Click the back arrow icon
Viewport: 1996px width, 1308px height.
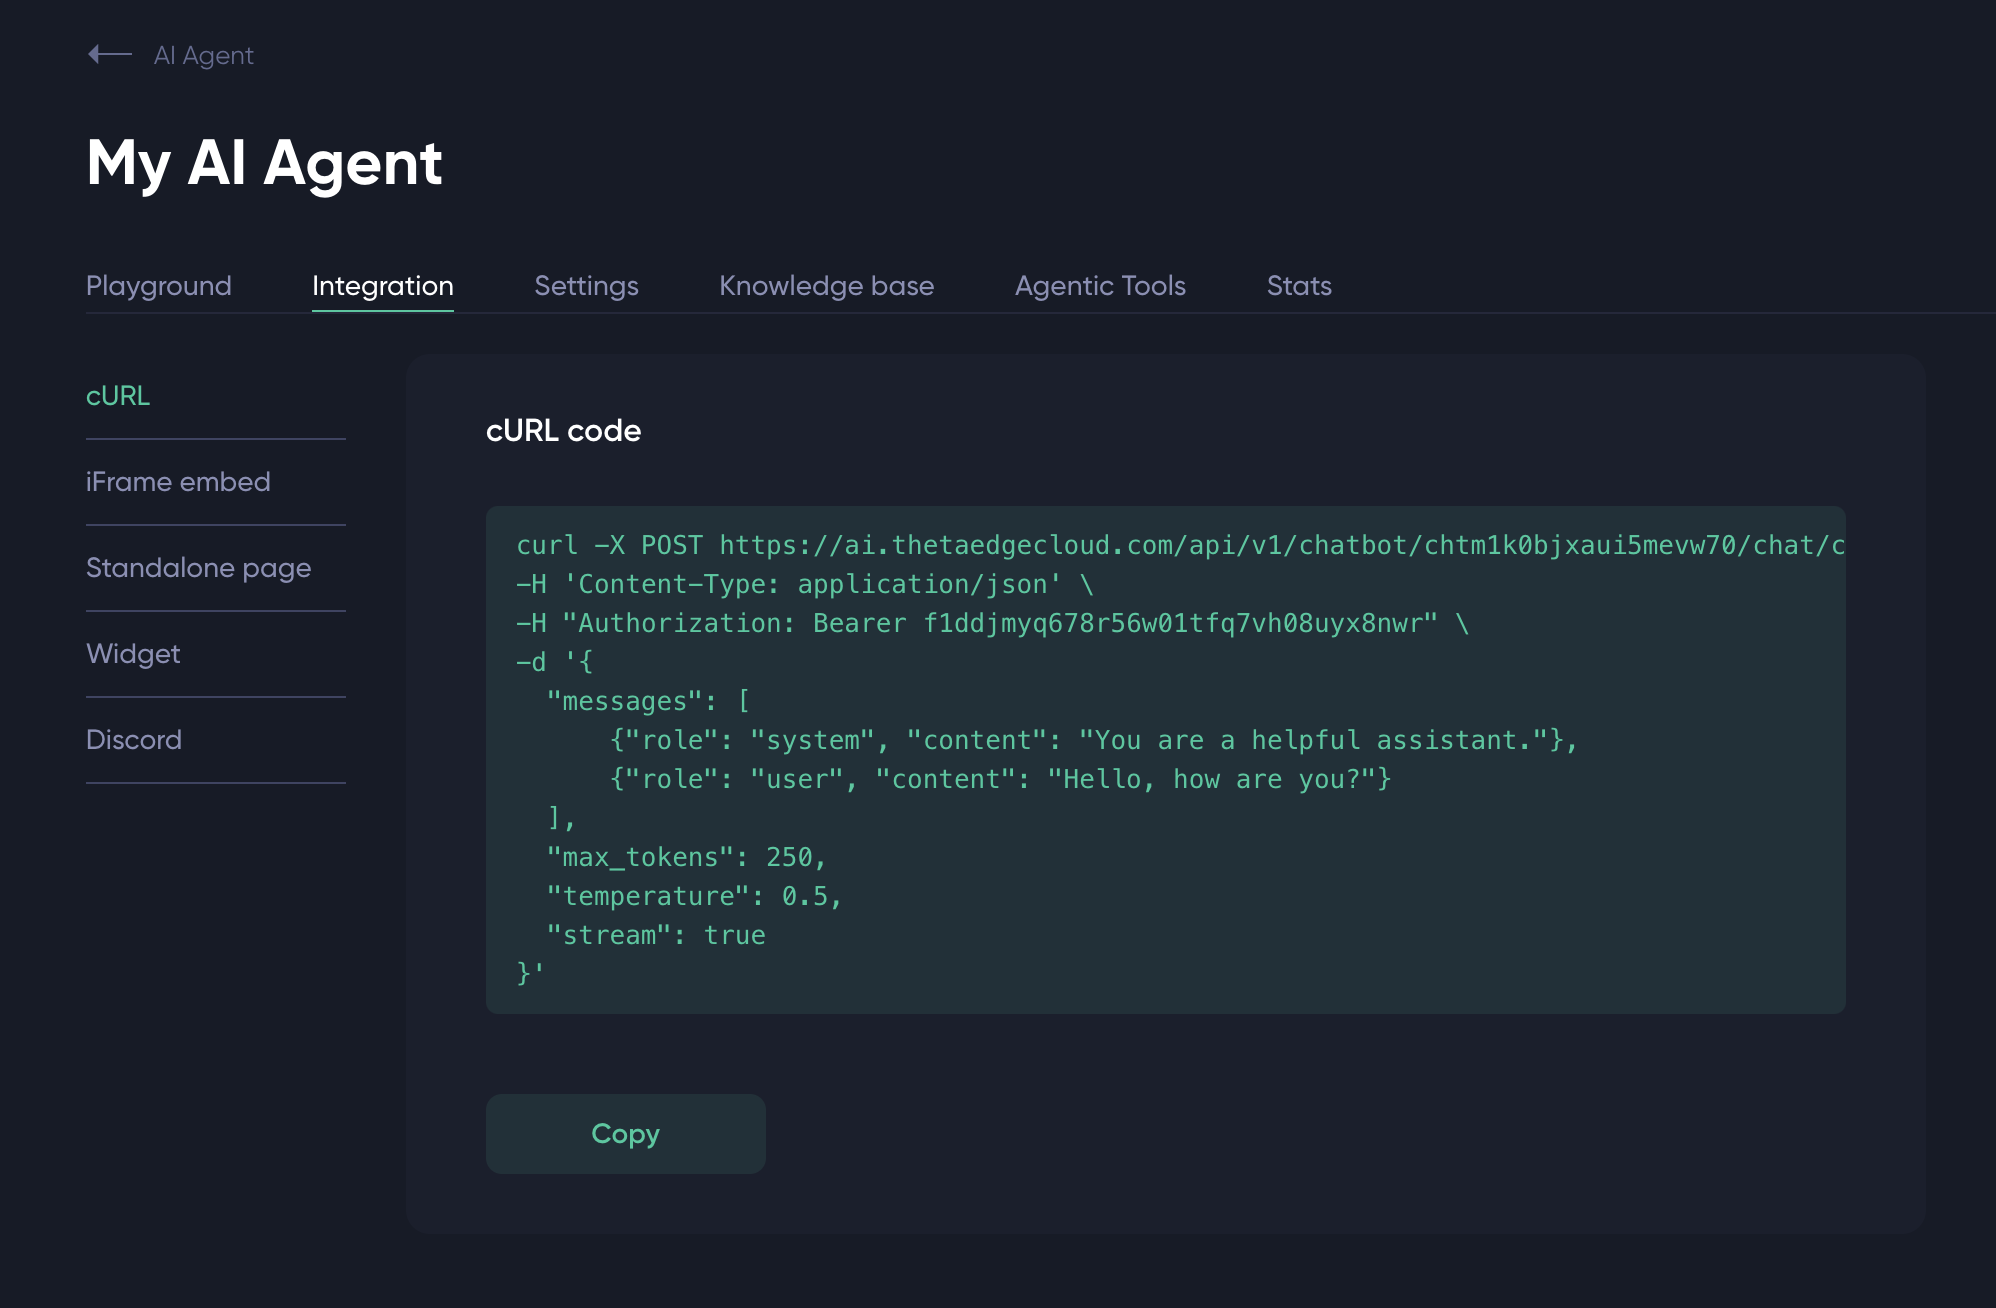point(109,55)
